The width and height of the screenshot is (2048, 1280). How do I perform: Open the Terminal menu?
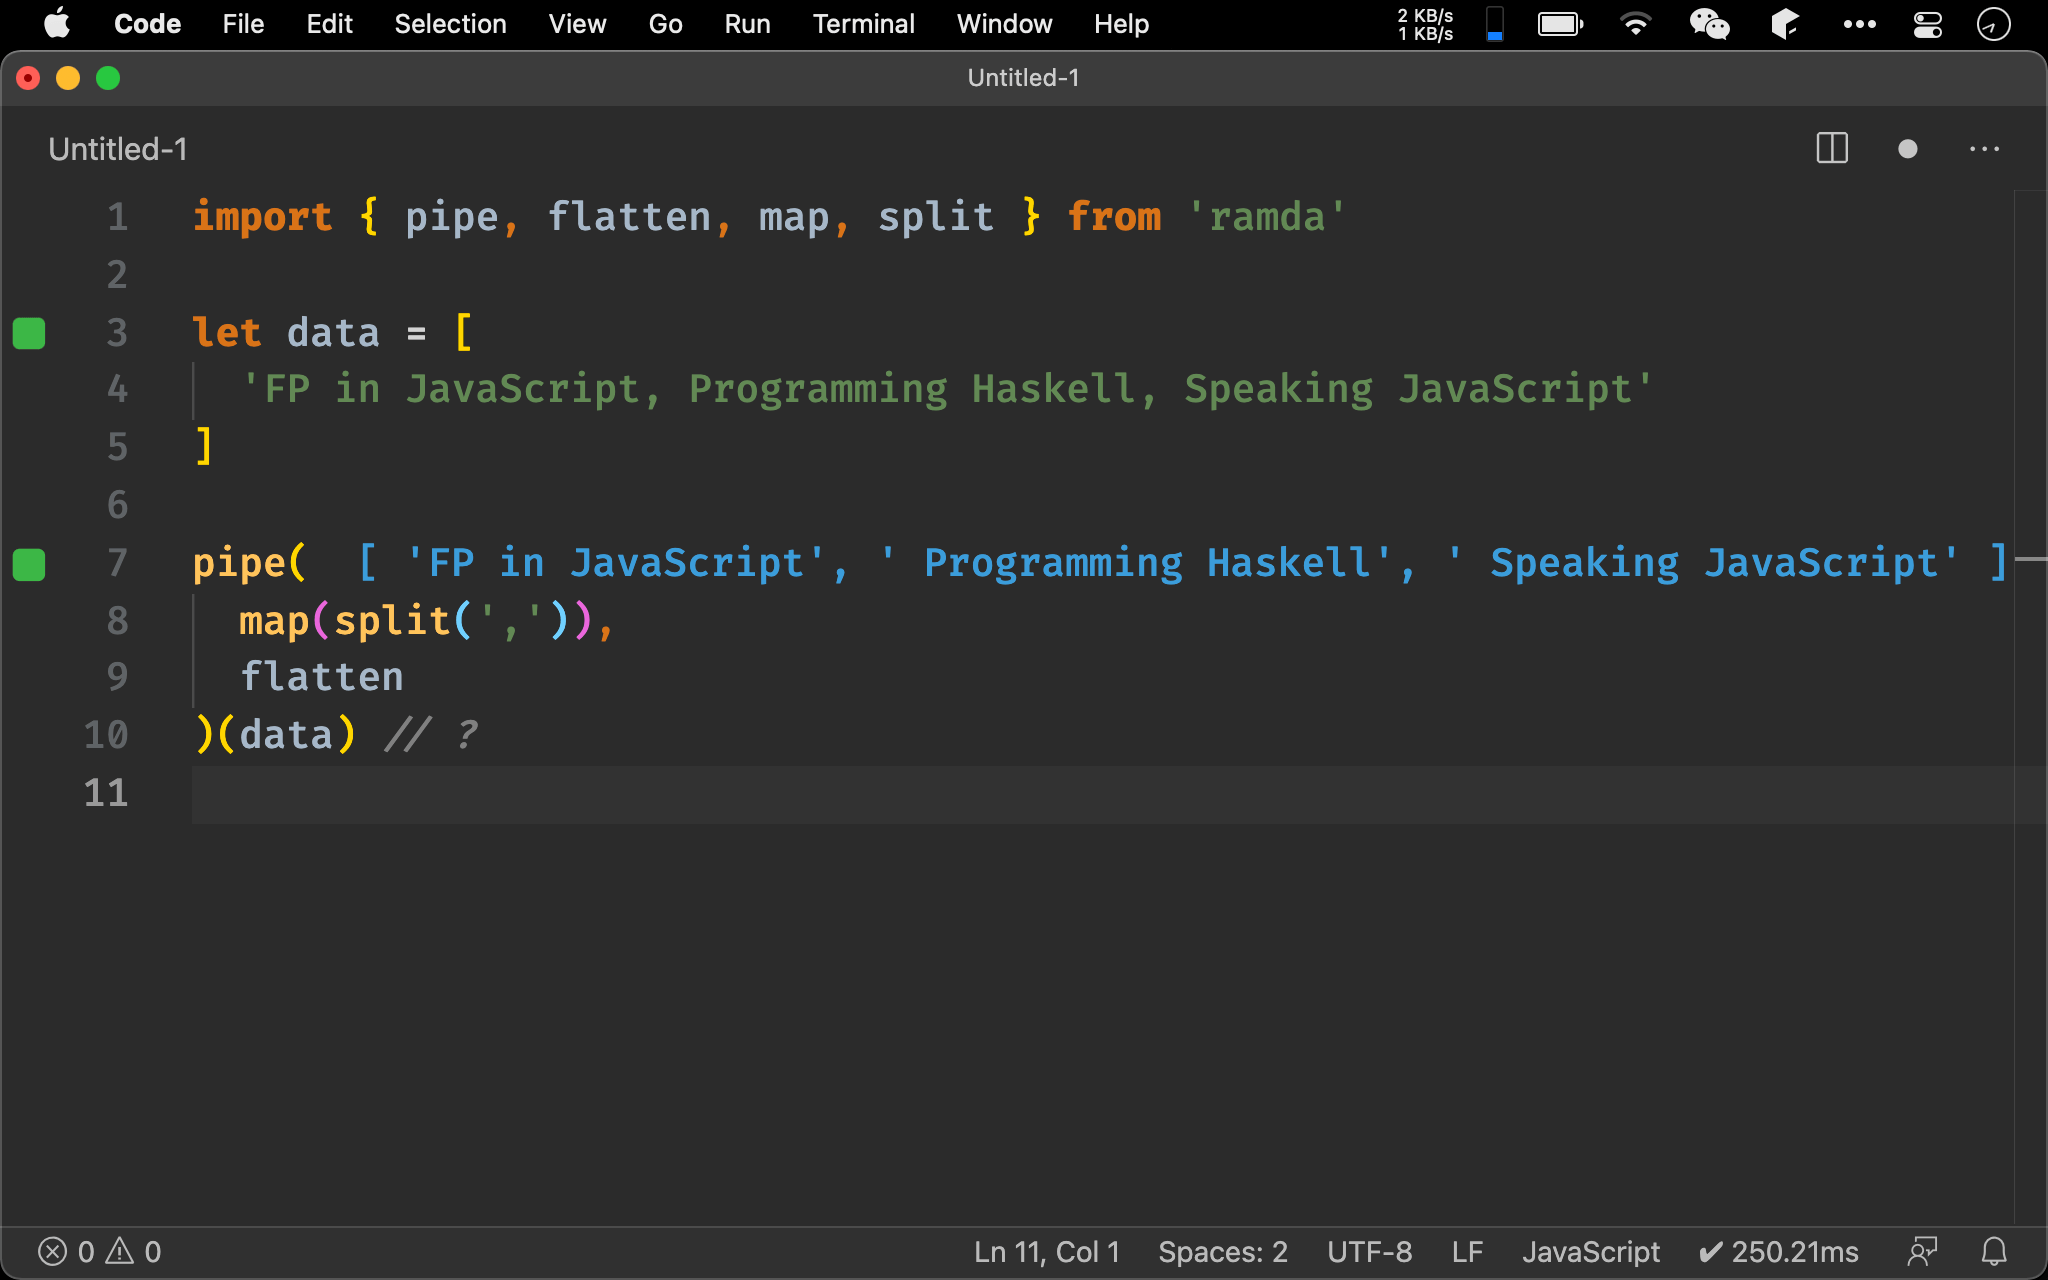[863, 24]
